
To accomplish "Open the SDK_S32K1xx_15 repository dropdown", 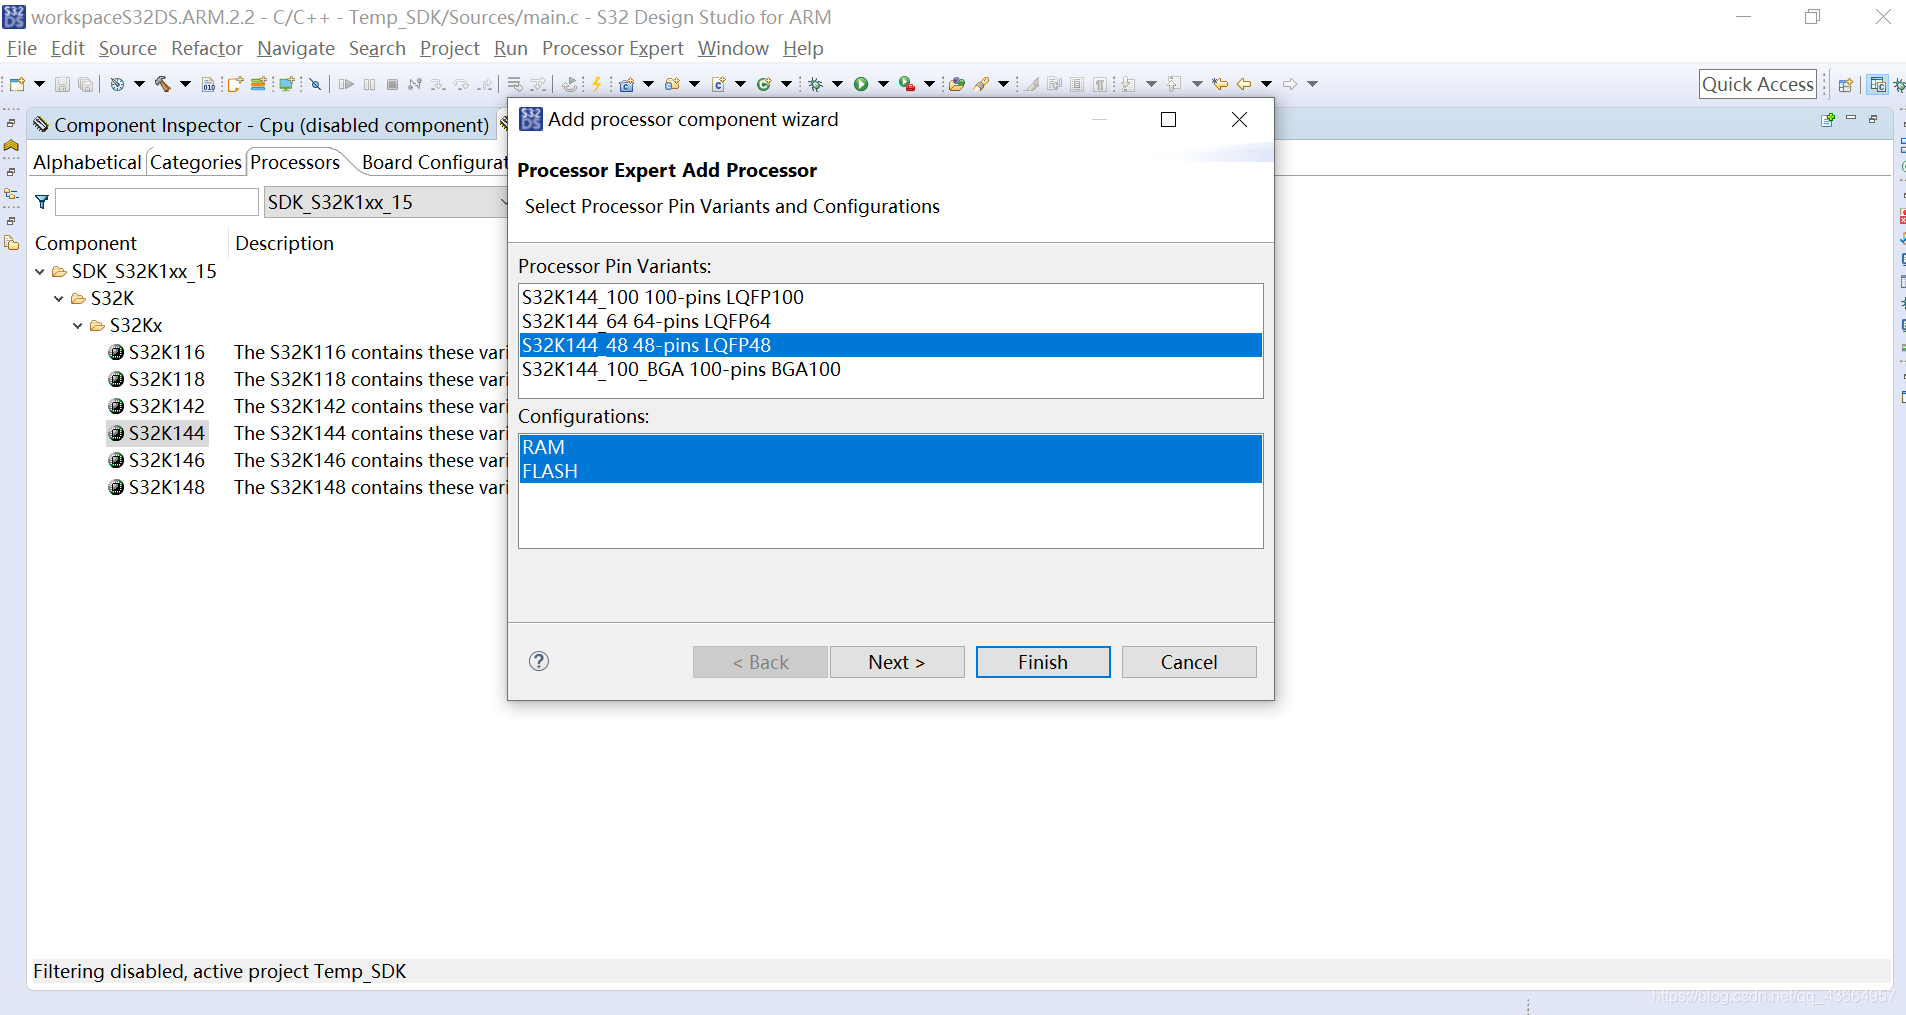I will [388, 202].
